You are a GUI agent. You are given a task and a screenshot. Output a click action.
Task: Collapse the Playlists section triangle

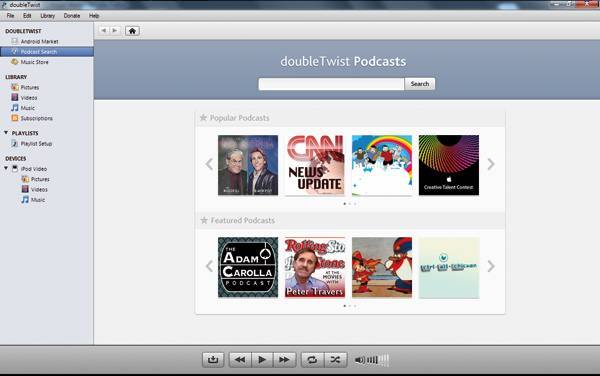coord(6,133)
